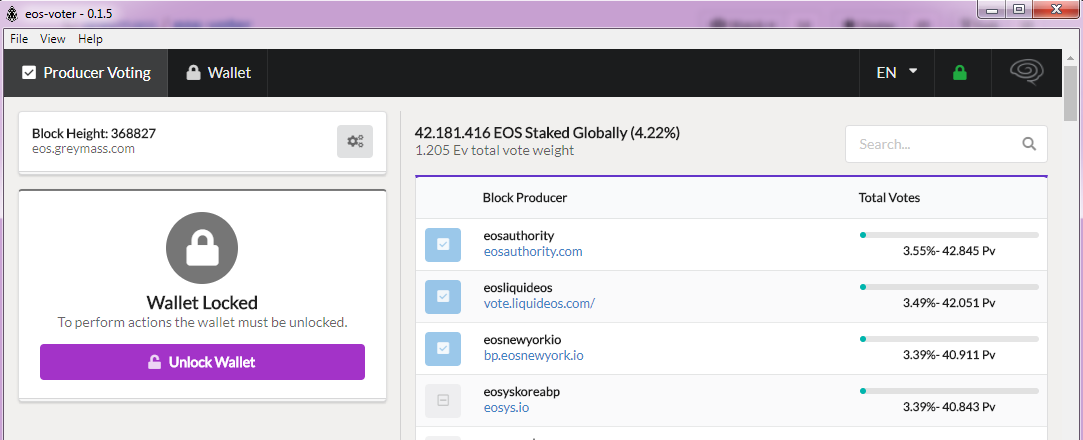Focus the Search input field
The width and height of the screenshot is (1083, 440).
click(946, 144)
